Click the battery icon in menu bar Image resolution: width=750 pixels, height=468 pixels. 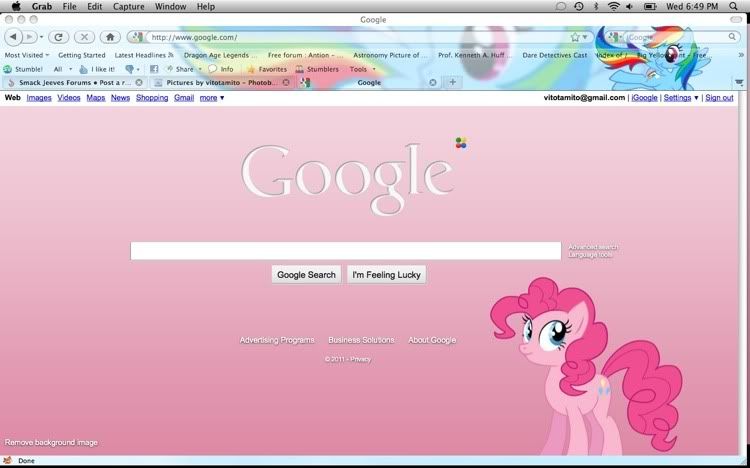(650, 6)
